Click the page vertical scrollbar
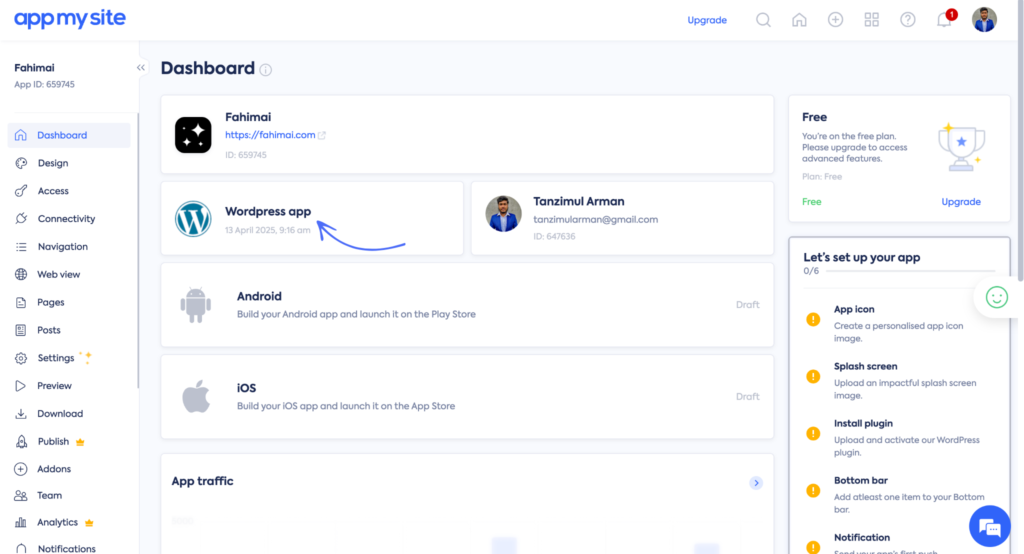Image resolution: width=1024 pixels, height=554 pixels. [1020, 140]
